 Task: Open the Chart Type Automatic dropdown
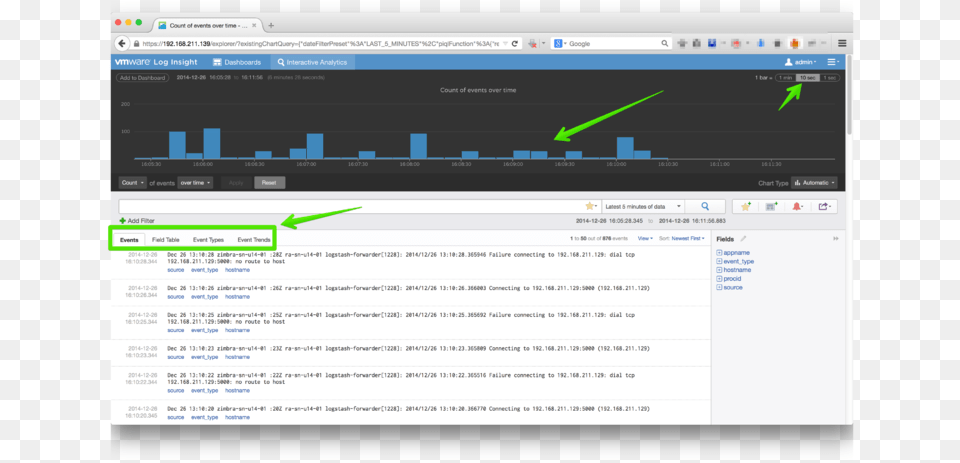coord(814,183)
